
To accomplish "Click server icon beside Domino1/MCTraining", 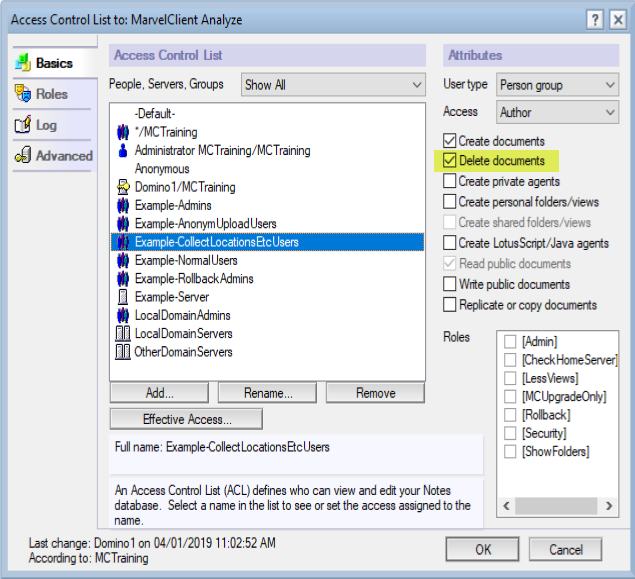I will tap(123, 187).
